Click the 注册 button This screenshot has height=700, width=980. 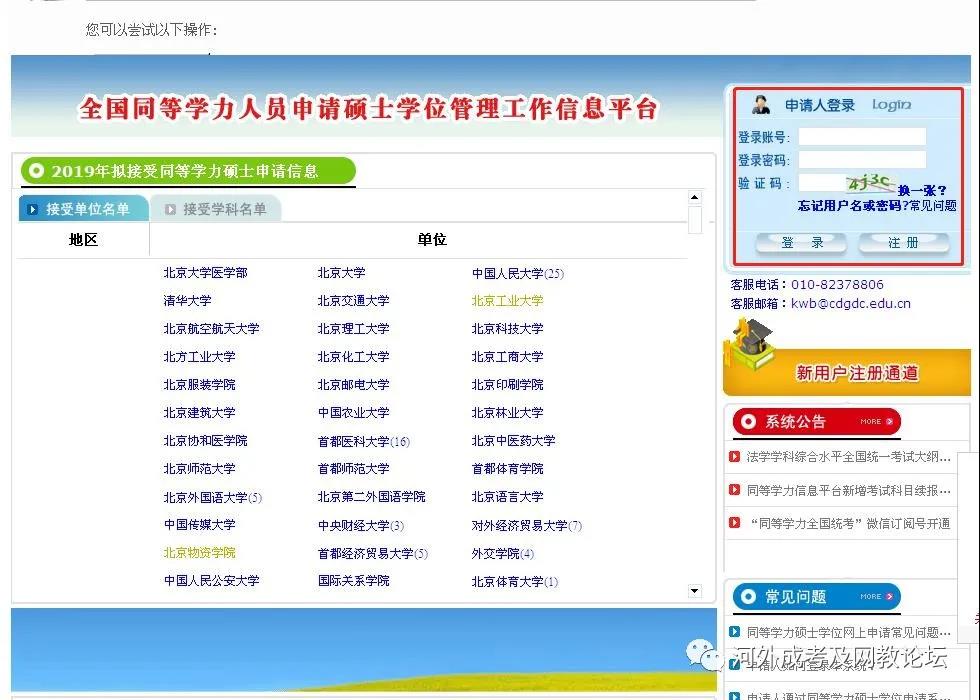[904, 243]
